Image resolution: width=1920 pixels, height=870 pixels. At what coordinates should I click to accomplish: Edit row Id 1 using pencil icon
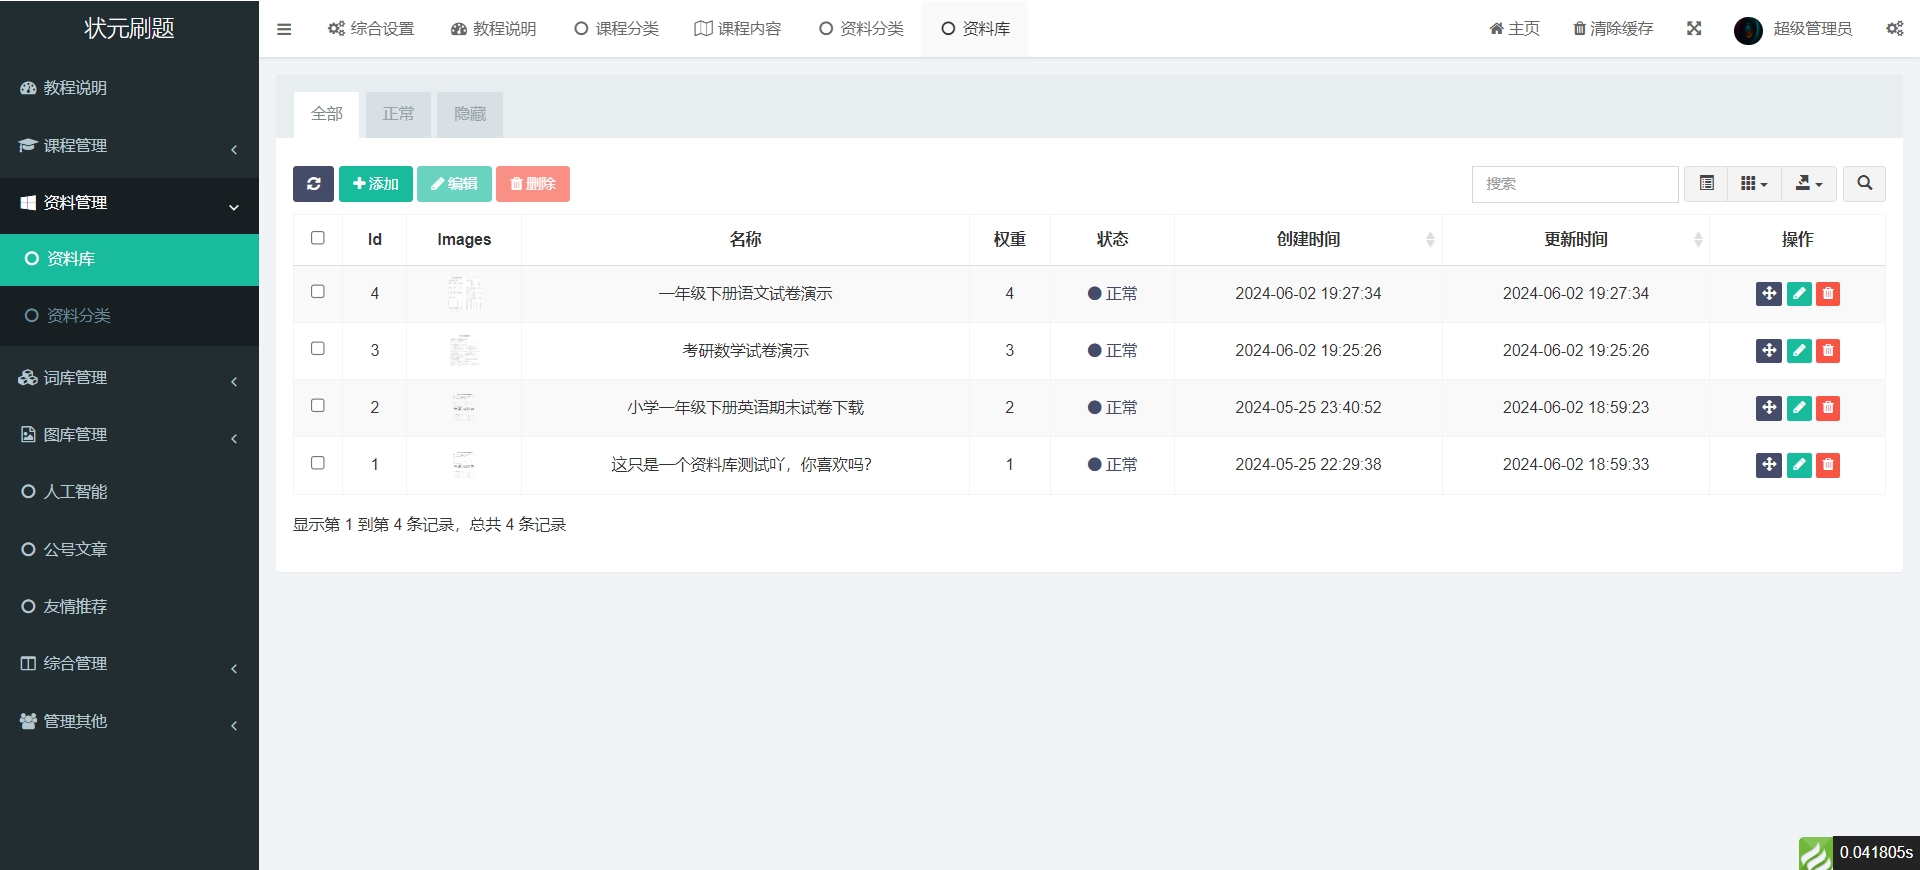(1799, 465)
